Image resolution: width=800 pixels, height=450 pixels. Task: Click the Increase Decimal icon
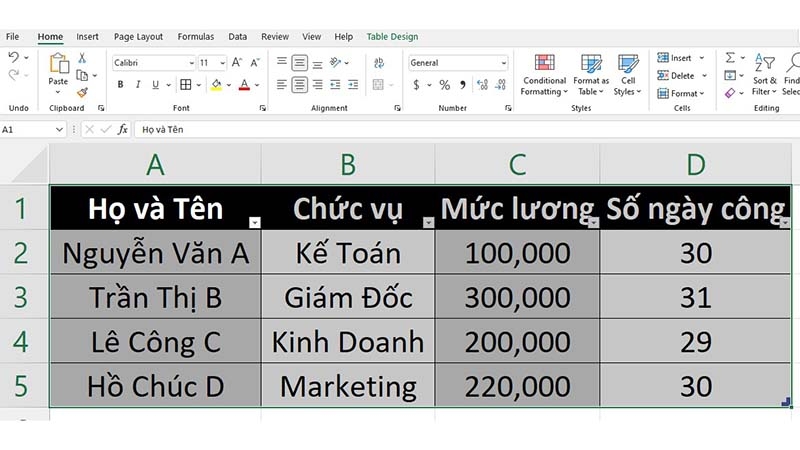point(482,85)
